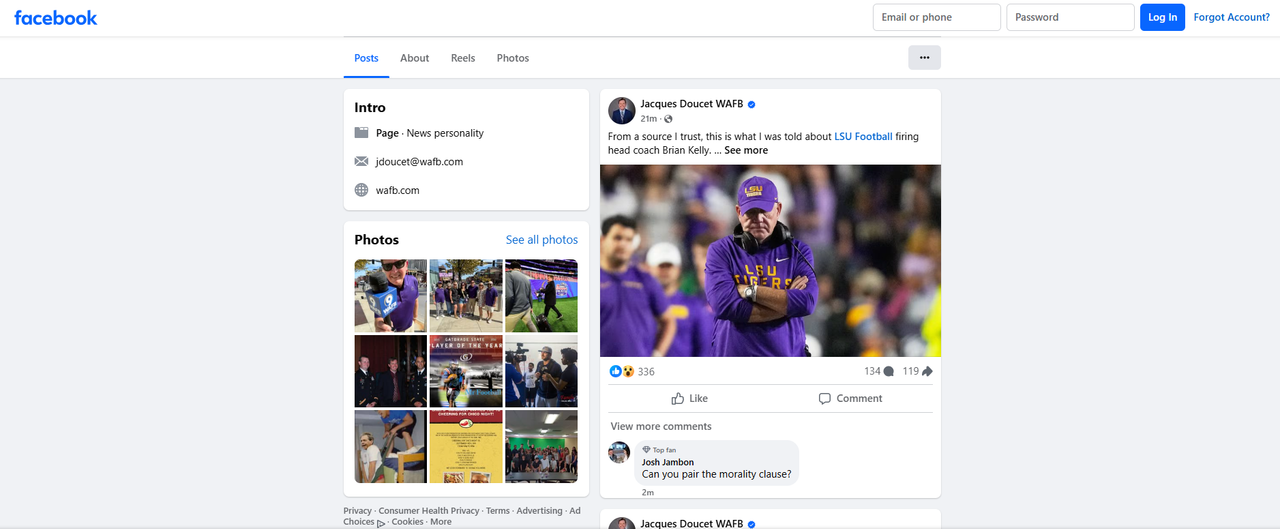Open the three-dot page options menu
Image resolution: width=1280 pixels, height=529 pixels.
click(x=924, y=58)
